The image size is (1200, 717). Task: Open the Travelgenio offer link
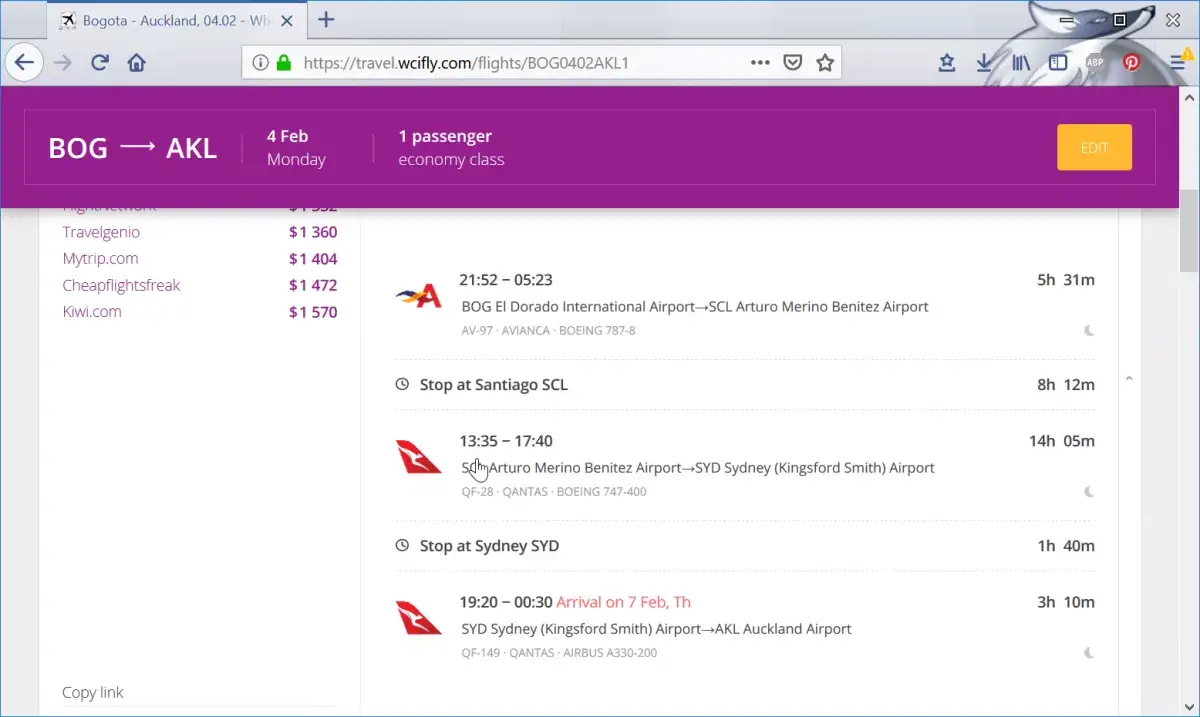pyautogui.click(x=101, y=232)
